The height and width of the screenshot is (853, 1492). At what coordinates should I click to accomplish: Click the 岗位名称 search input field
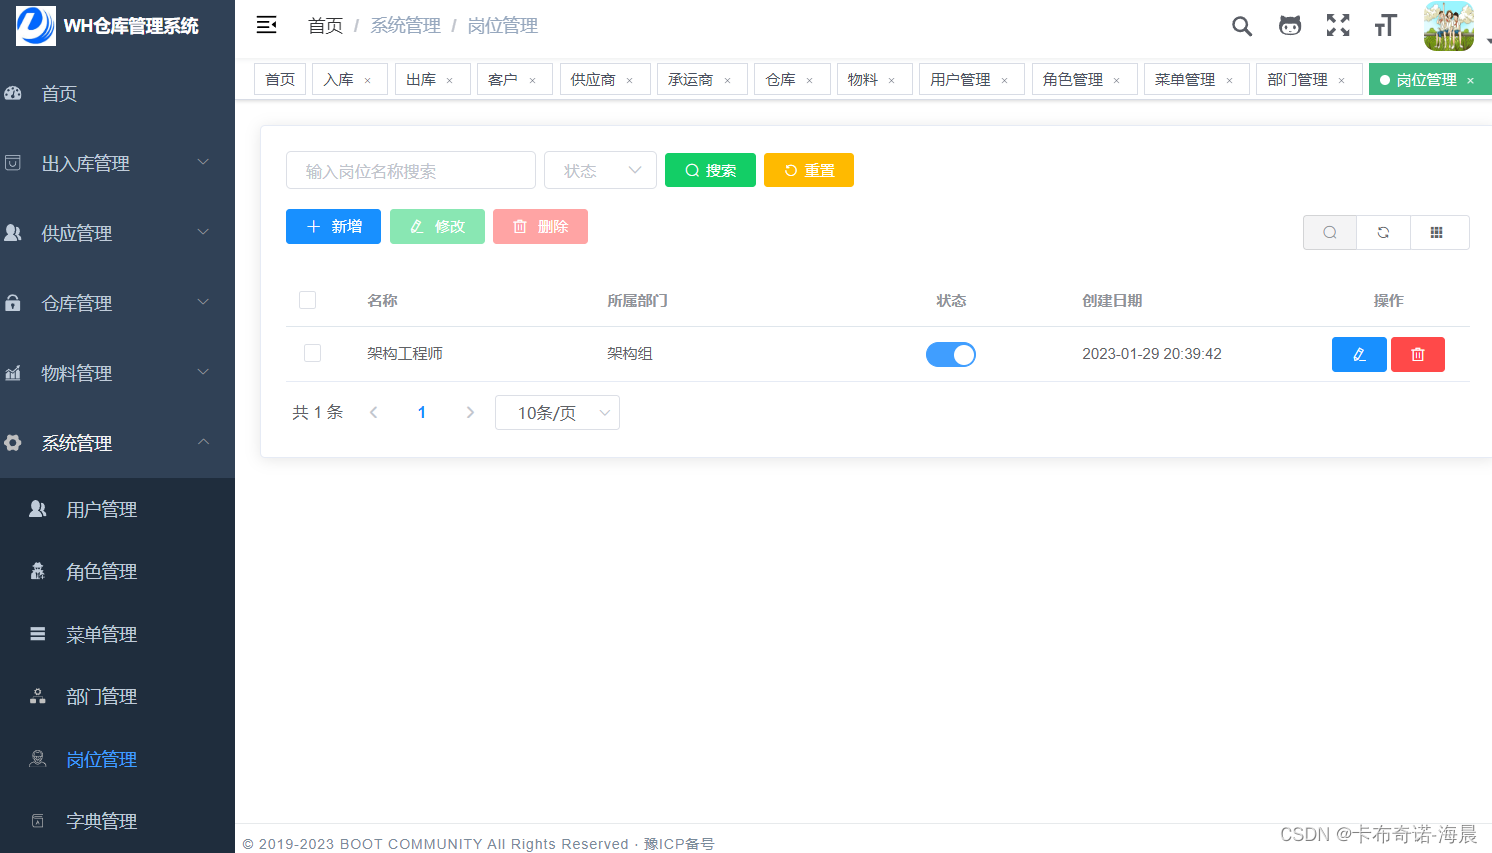coord(410,170)
